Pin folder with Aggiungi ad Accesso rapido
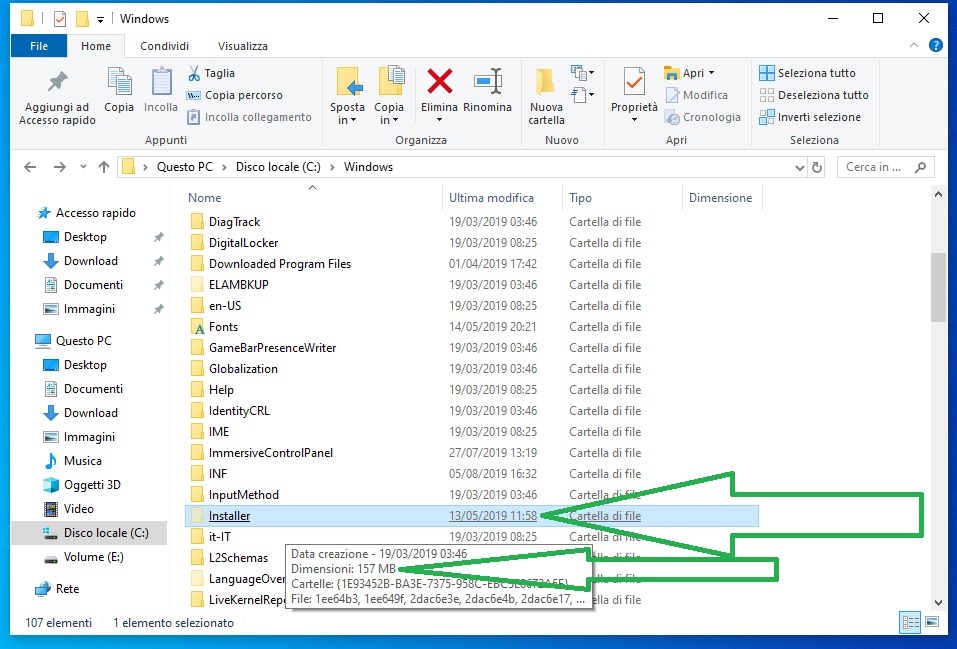The image size is (957, 649). [x=57, y=96]
